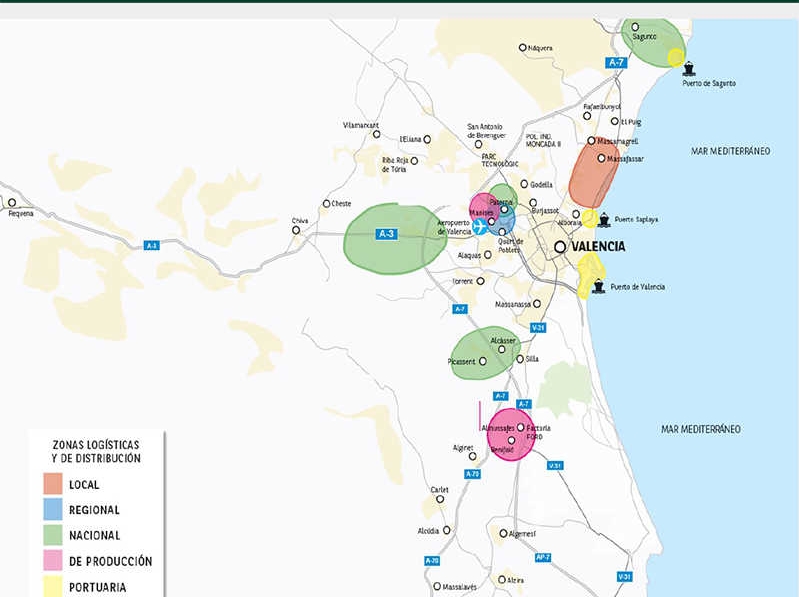Image resolution: width=799 pixels, height=597 pixels.
Task: Click the A-70 road shield near Alcúdia
Action: click(432, 560)
